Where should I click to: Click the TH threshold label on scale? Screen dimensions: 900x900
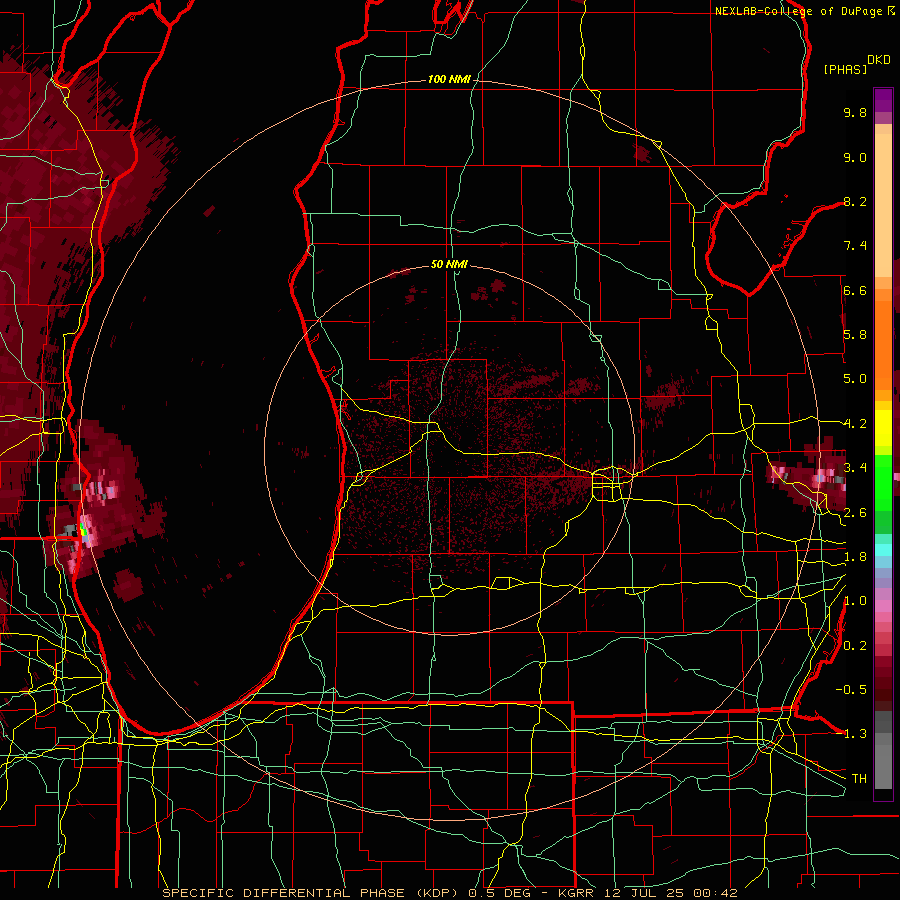(x=859, y=779)
